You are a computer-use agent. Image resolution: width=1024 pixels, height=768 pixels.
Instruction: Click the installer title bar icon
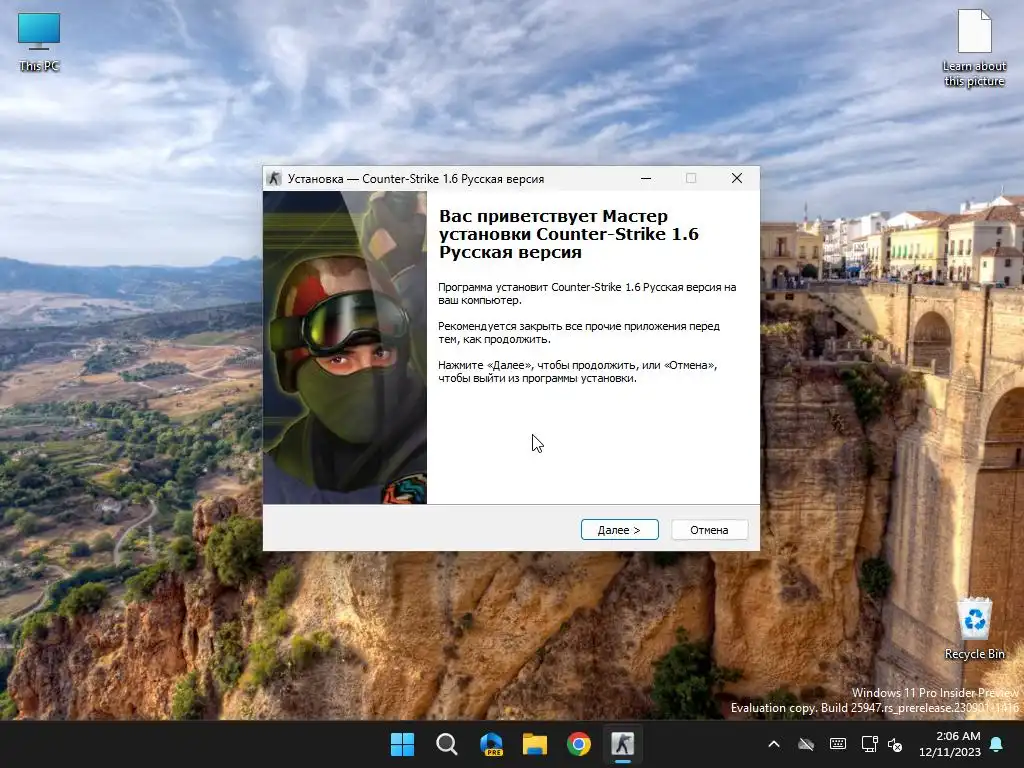(x=275, y=178)
